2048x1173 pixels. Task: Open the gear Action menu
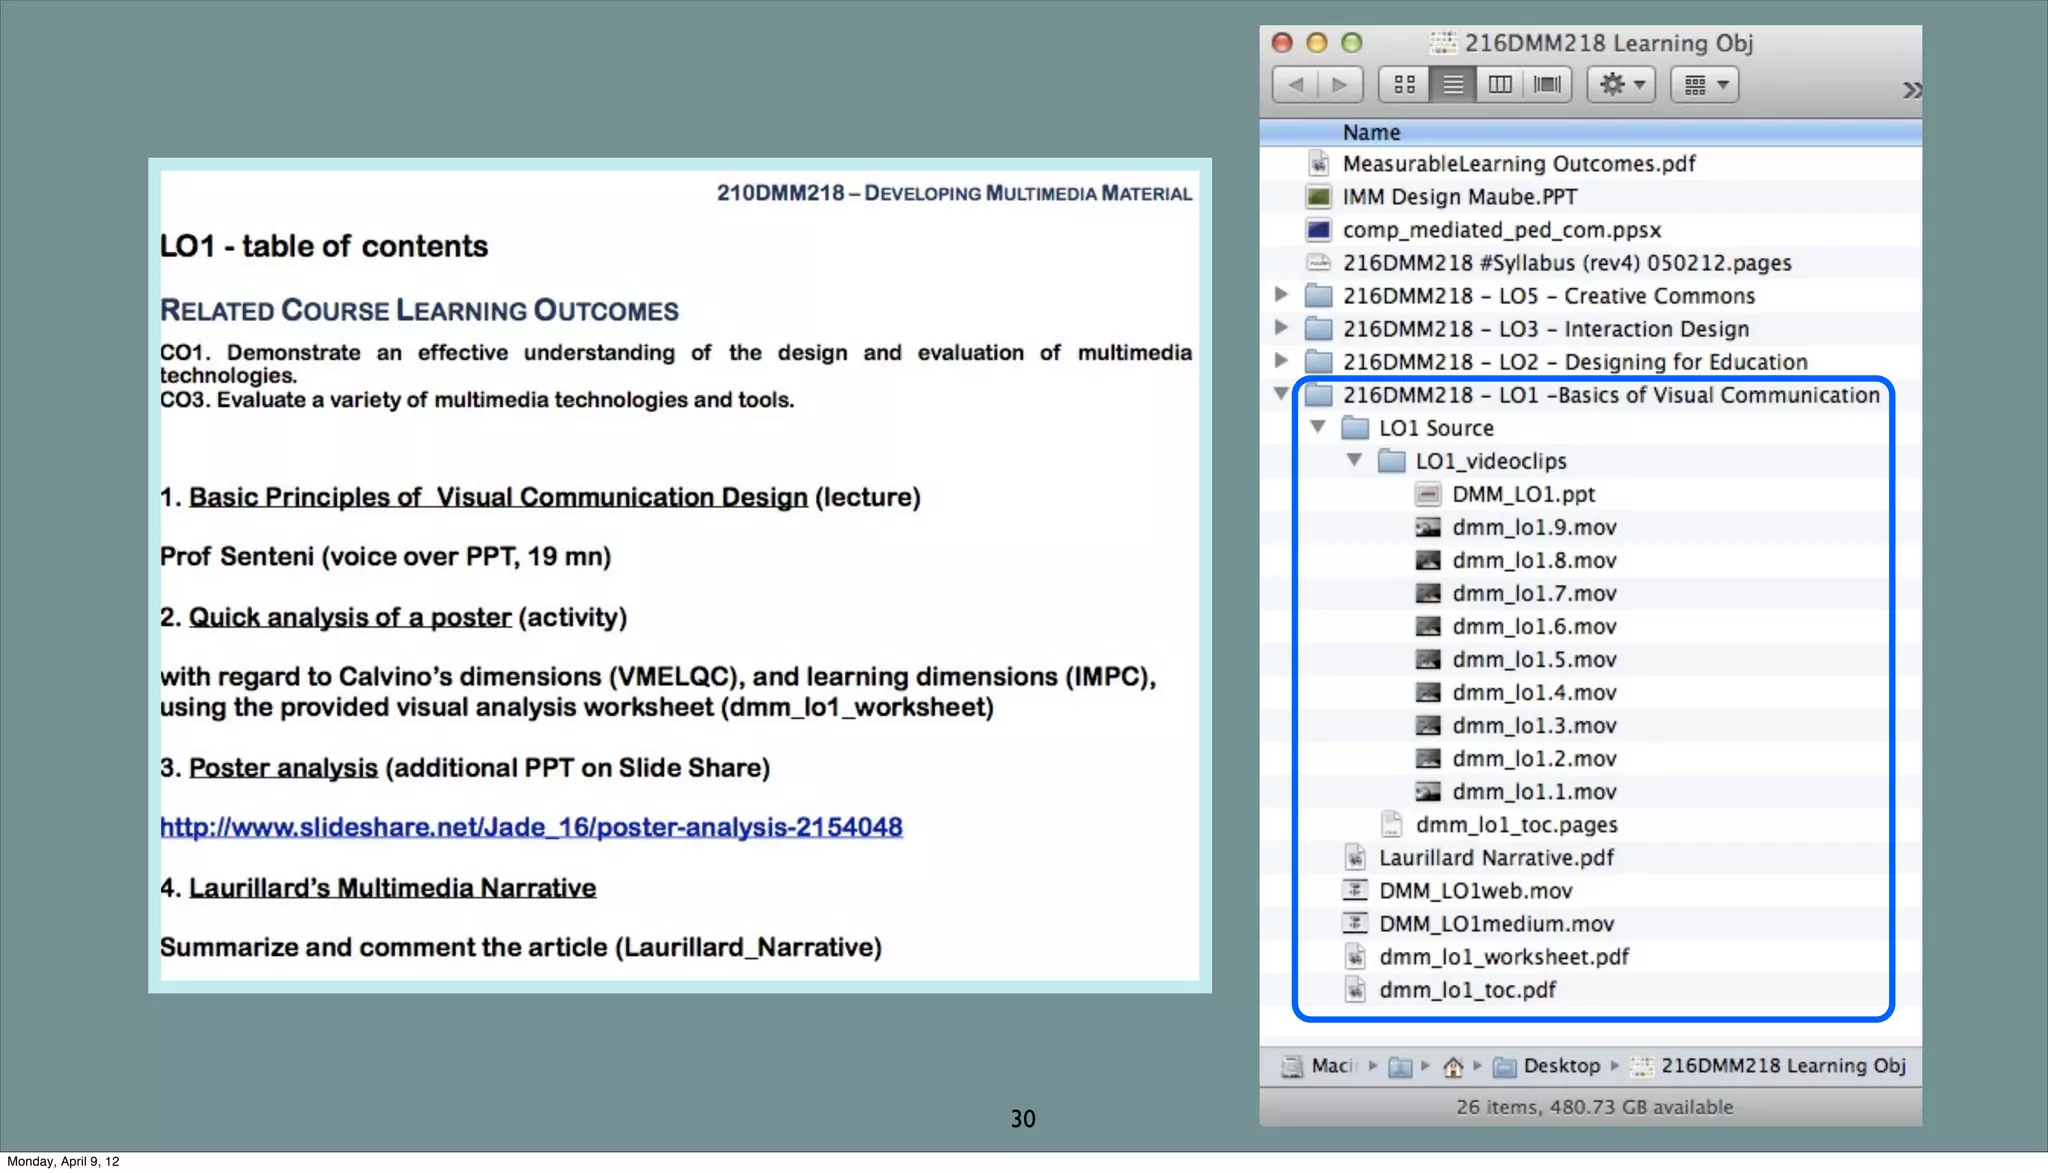pos(1622,85)
